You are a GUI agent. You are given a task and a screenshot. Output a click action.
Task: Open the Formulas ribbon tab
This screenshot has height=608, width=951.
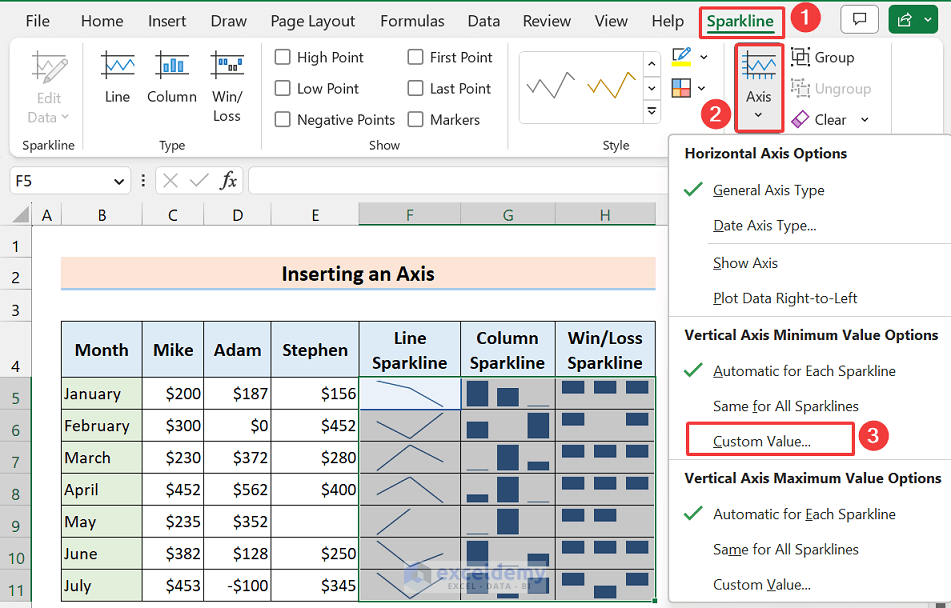412,21
